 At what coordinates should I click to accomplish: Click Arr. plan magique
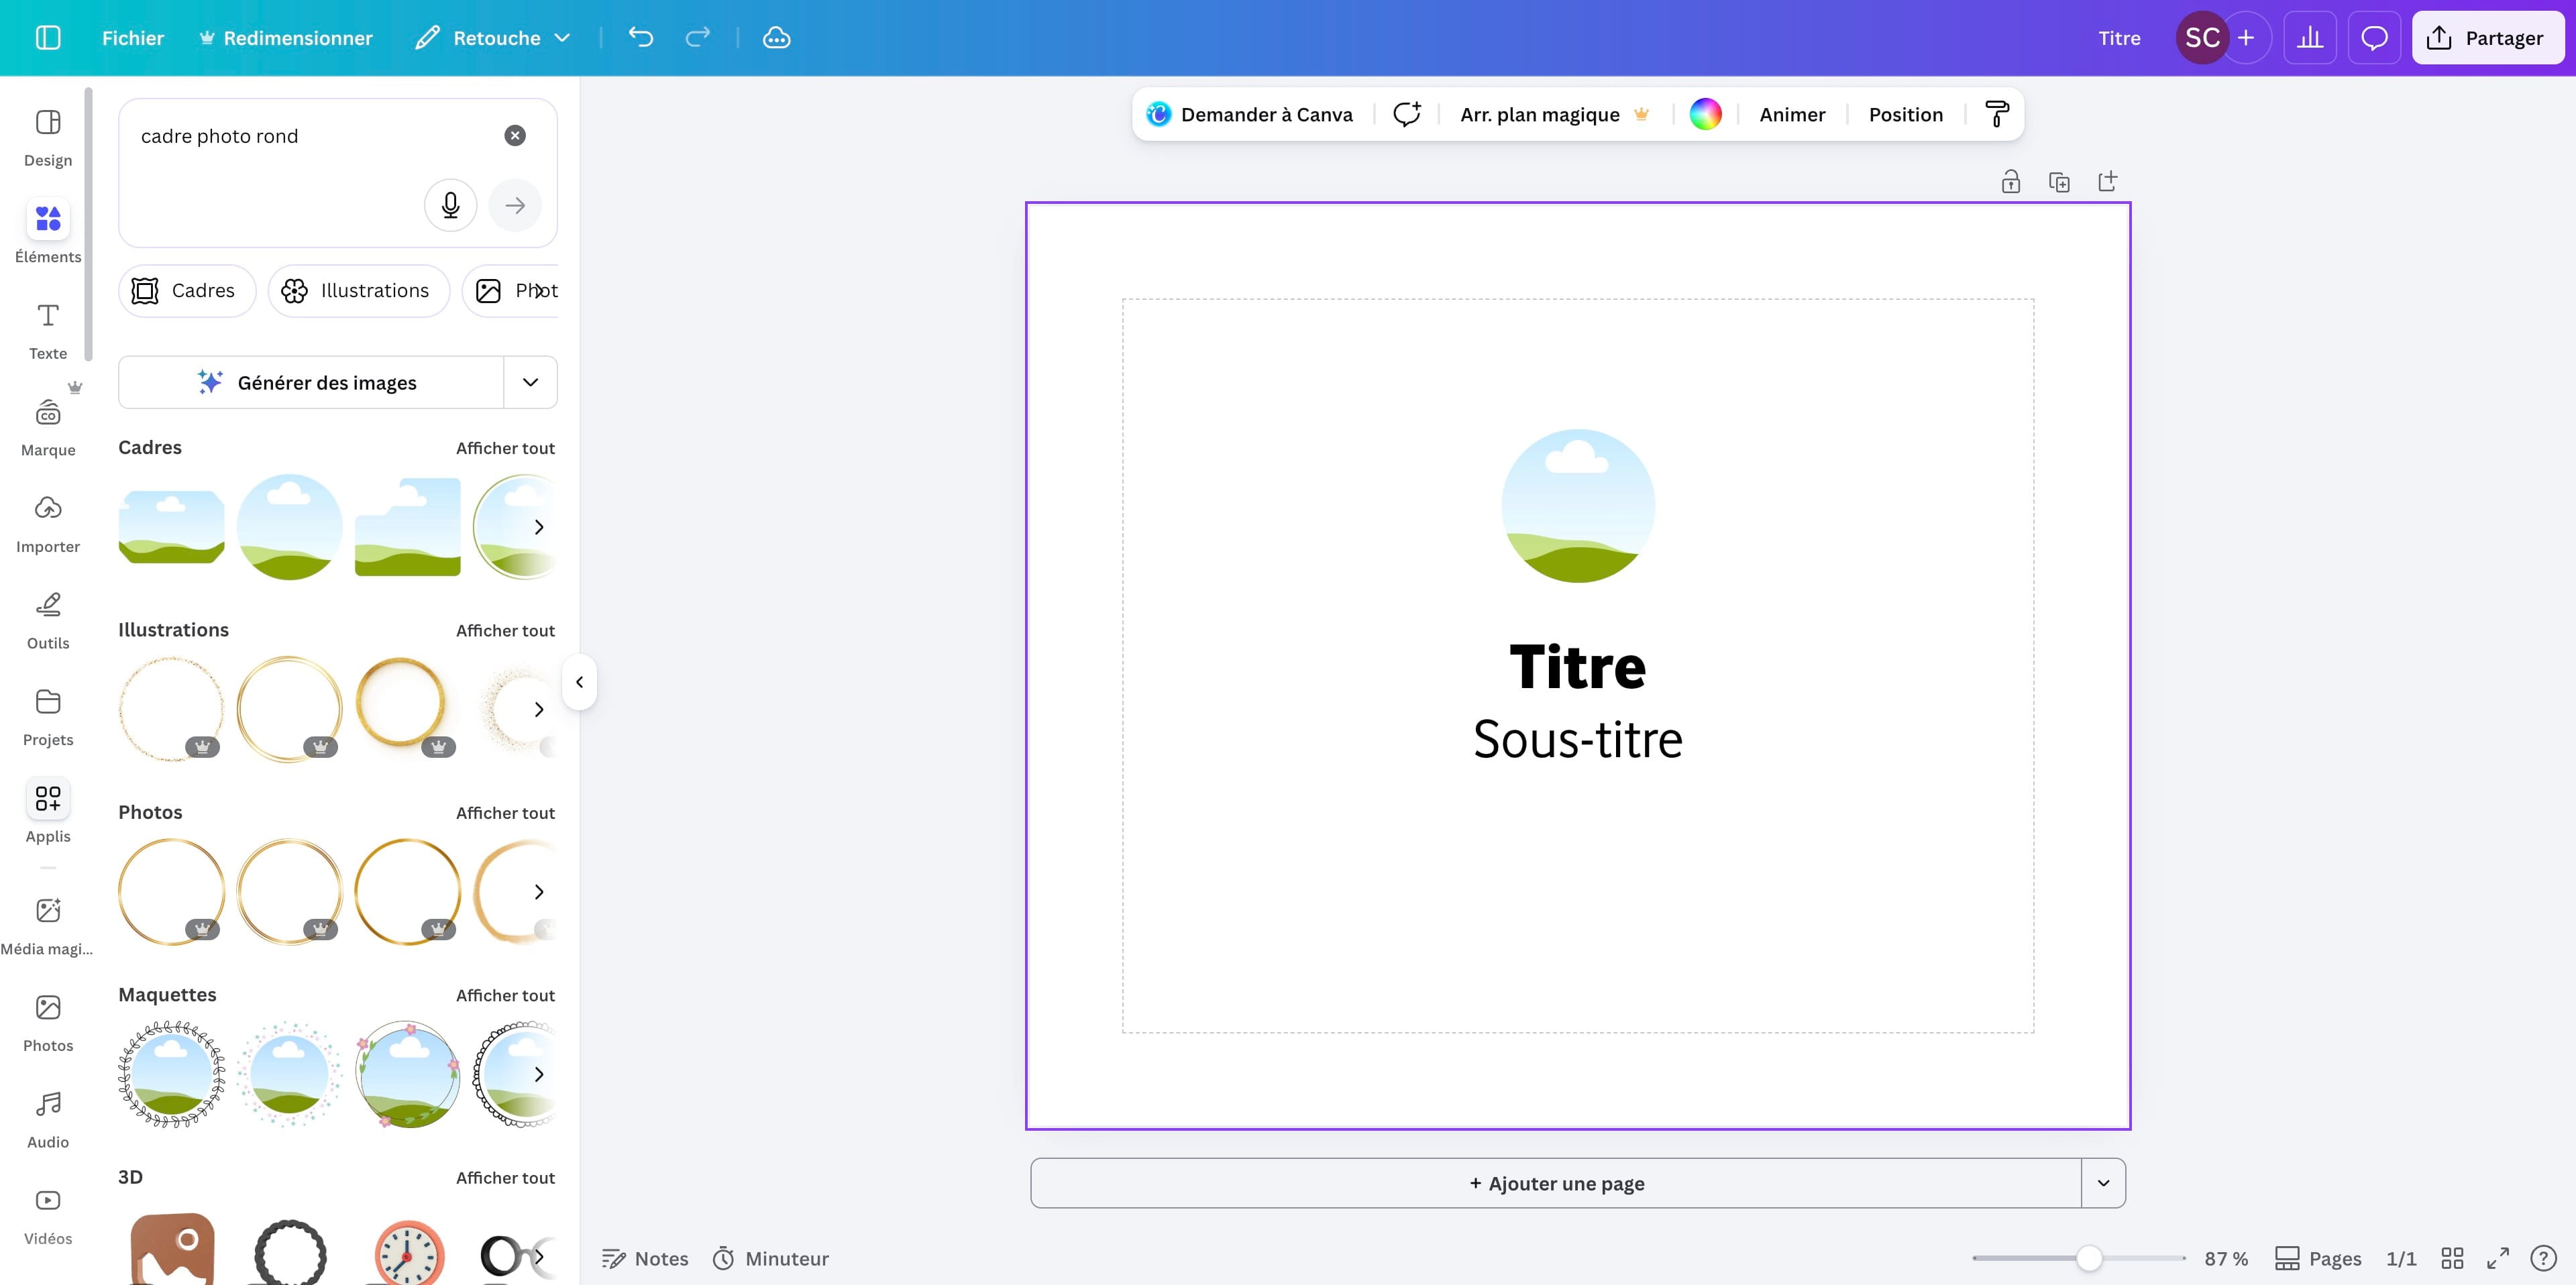point(1554,115)
